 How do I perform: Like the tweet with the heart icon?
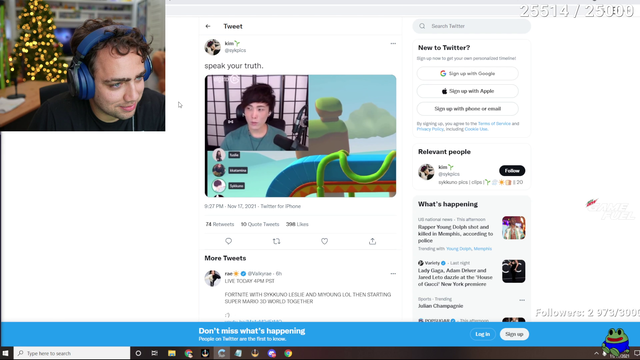(324, 241)
